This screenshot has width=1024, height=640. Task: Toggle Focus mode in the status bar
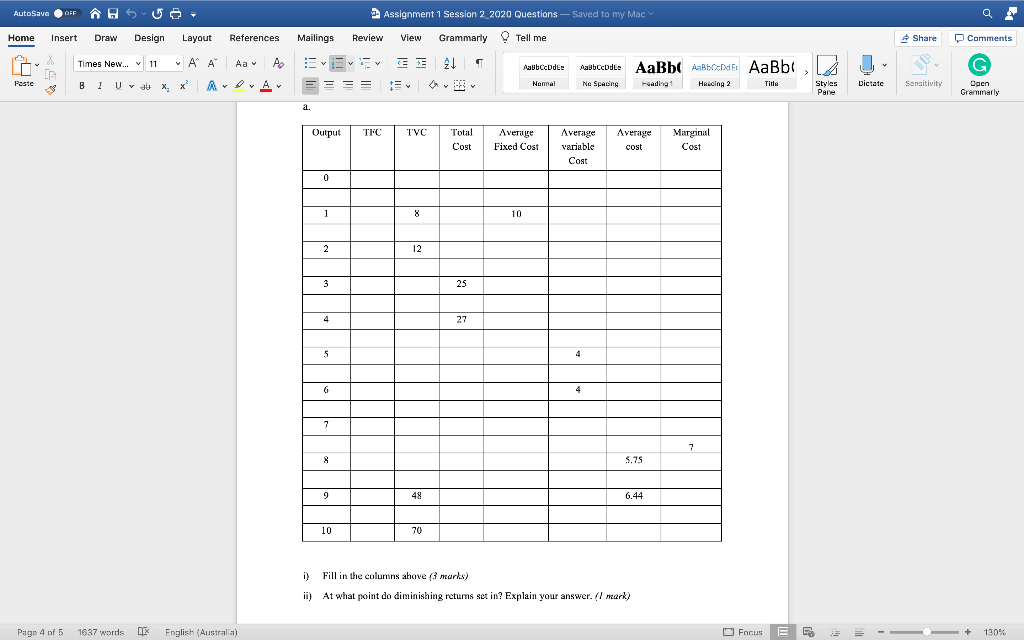[x=745, y=632]
